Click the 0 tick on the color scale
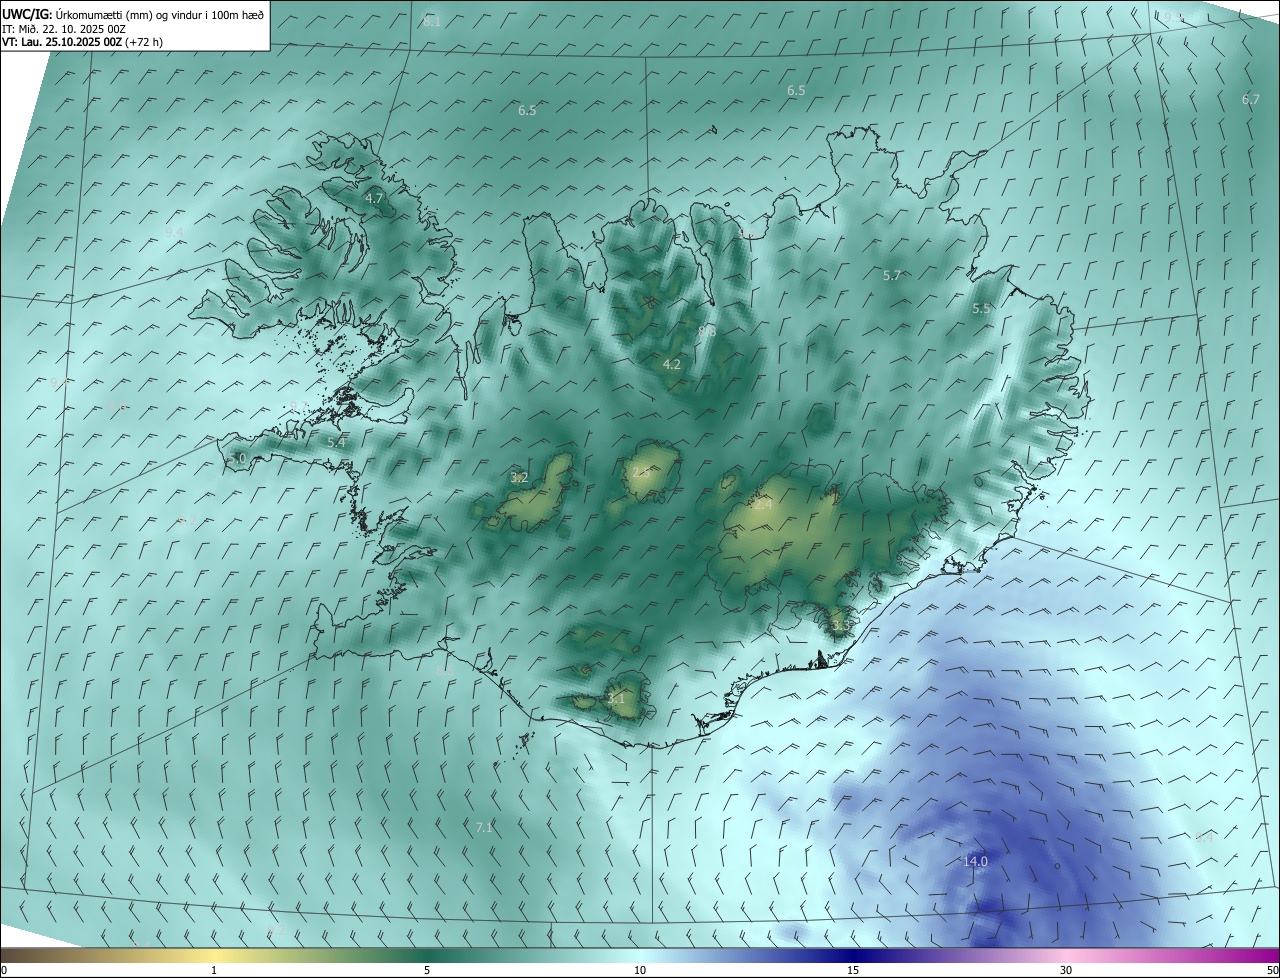 coord(4,971)
